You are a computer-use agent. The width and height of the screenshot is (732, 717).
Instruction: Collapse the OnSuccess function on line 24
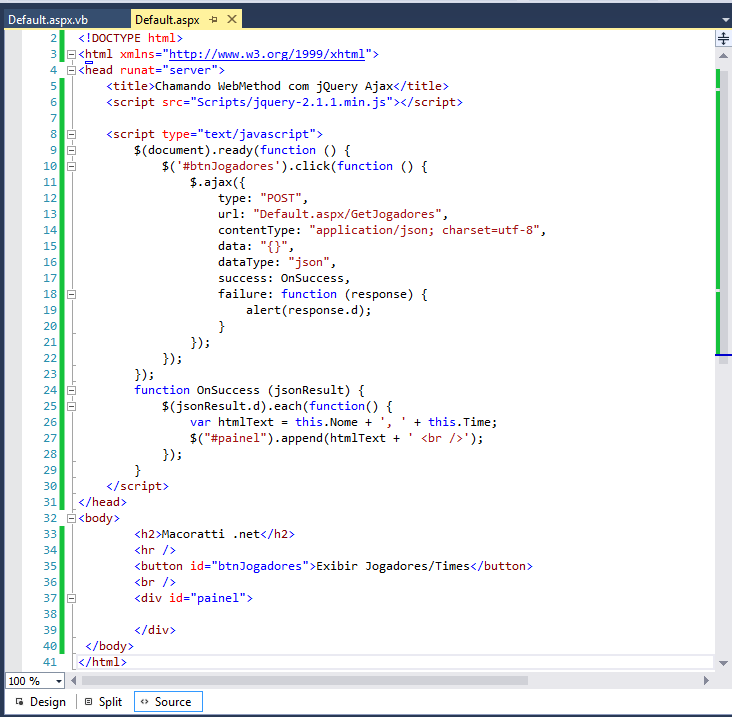(x=71, y=390)
